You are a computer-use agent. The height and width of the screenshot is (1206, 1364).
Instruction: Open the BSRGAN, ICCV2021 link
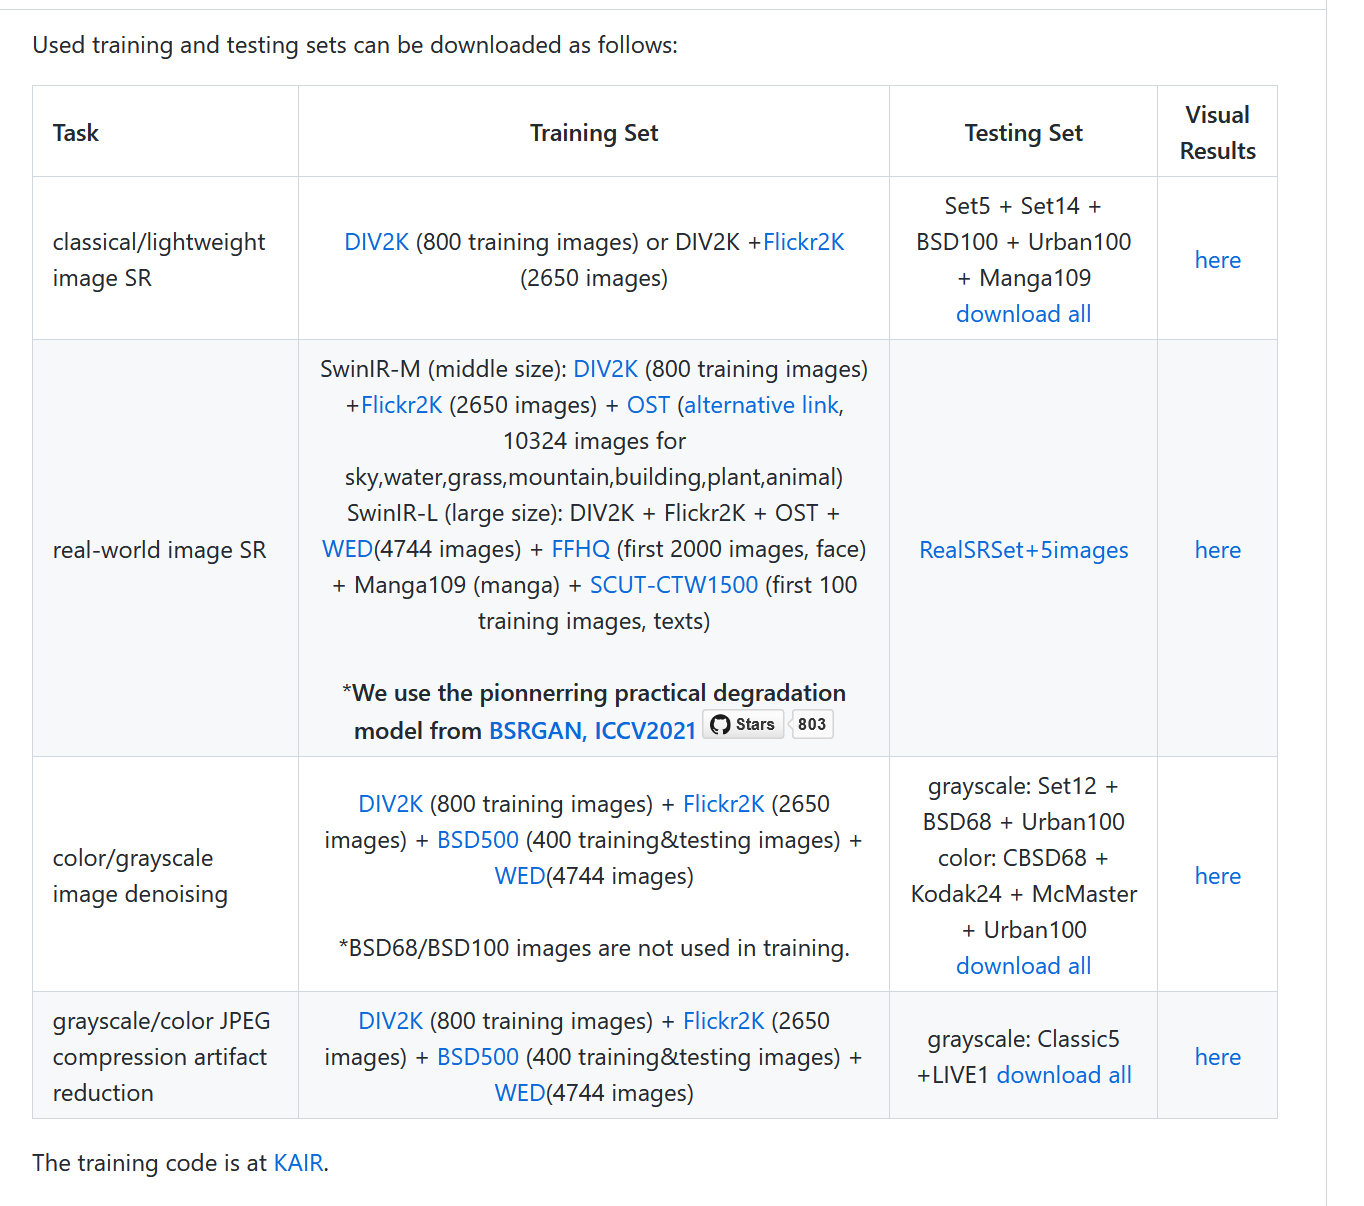point(592,731)
